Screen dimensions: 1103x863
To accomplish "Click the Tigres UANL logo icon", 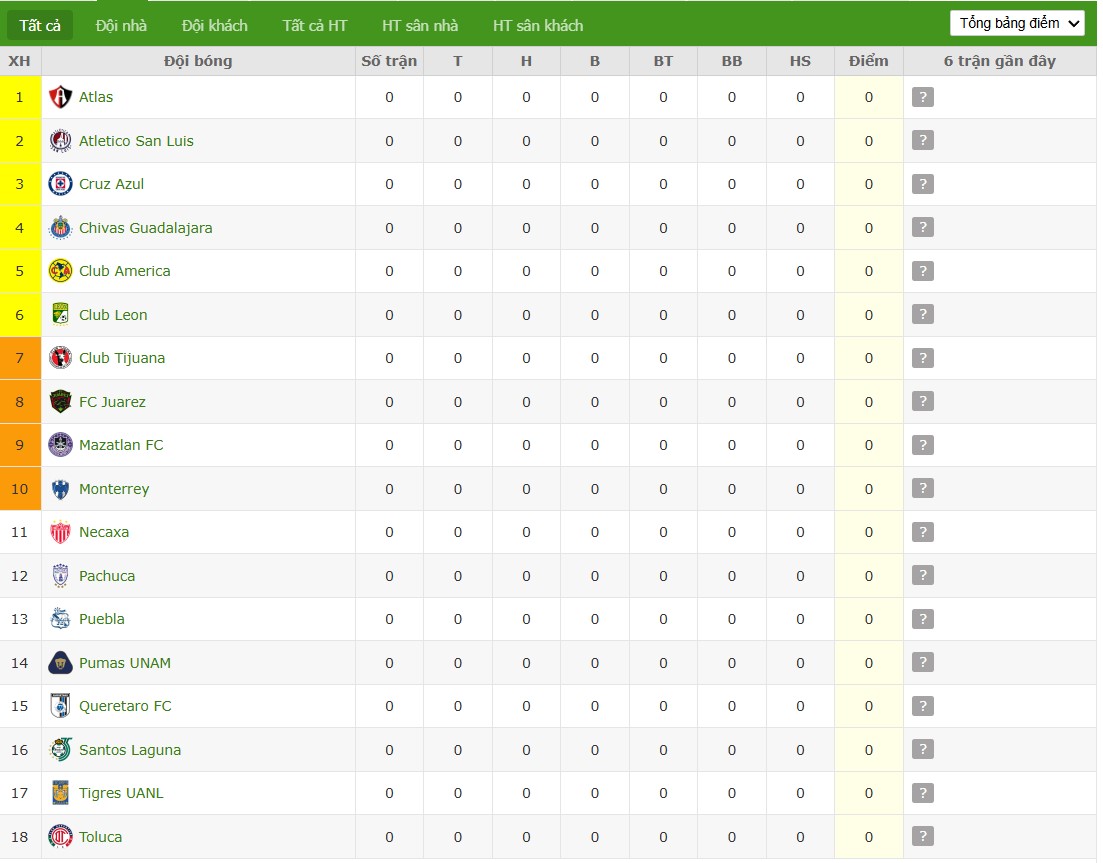I will 60,793.
